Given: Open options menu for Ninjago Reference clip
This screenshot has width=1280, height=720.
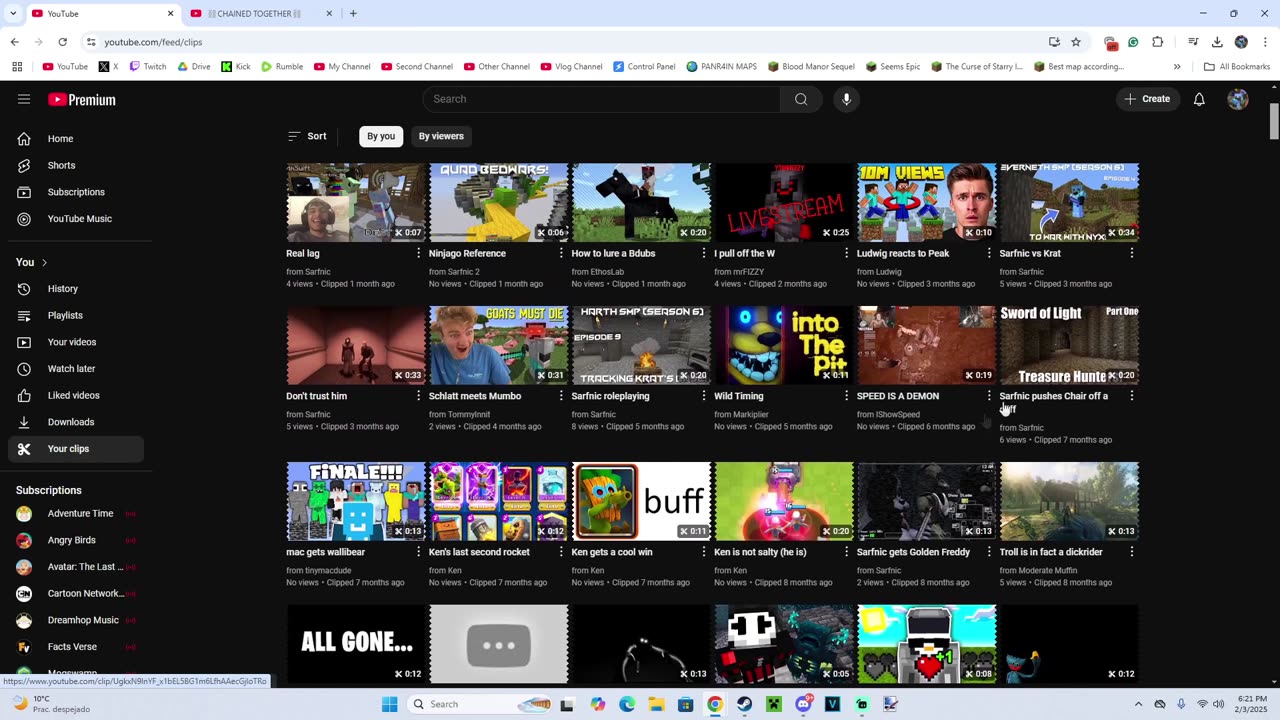Looking at the screenshot, I should pyautogui.click(x=561, y=253).
